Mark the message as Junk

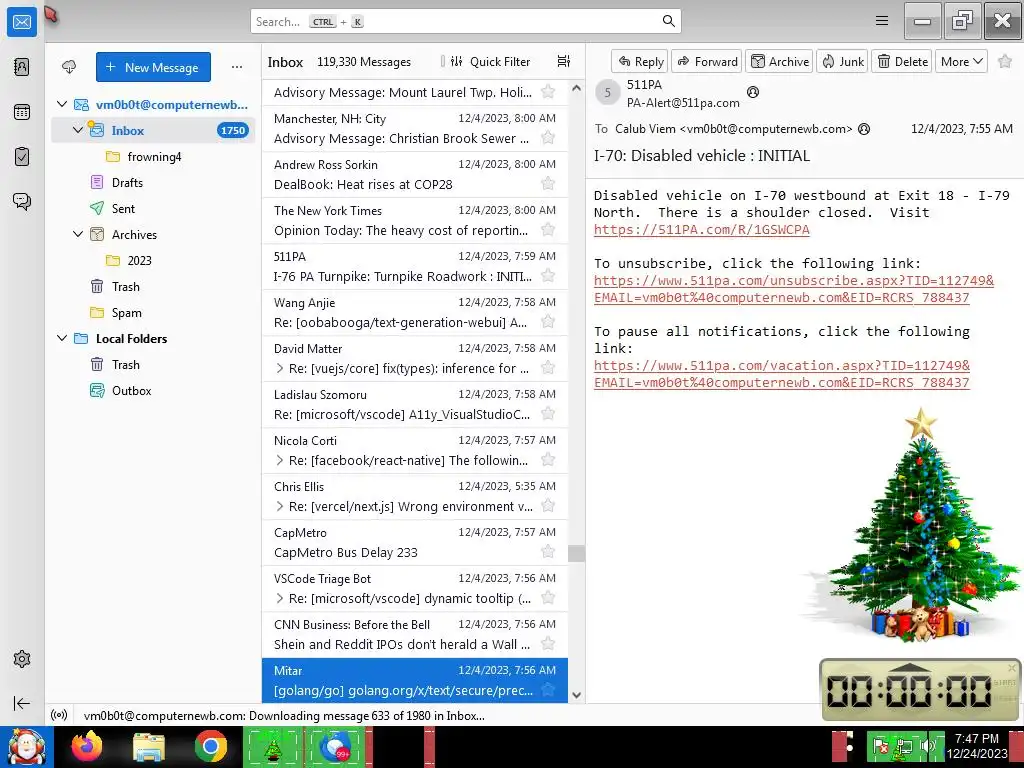[x=842, y=61]
